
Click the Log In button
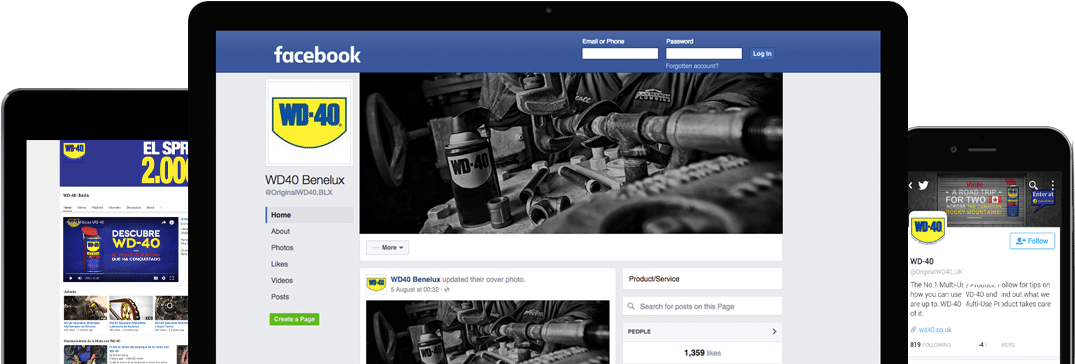[762, 53]
